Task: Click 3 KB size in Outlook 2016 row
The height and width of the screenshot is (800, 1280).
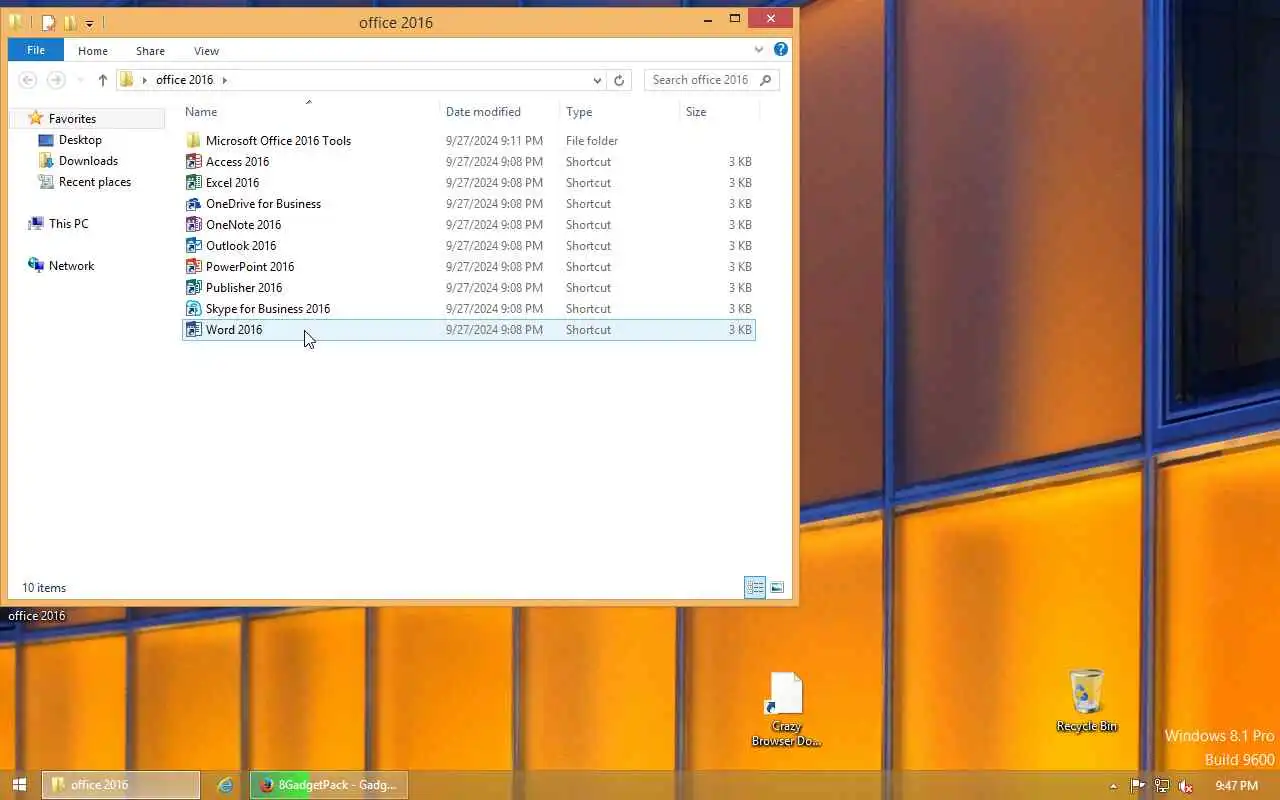Action: click(740, 246)
